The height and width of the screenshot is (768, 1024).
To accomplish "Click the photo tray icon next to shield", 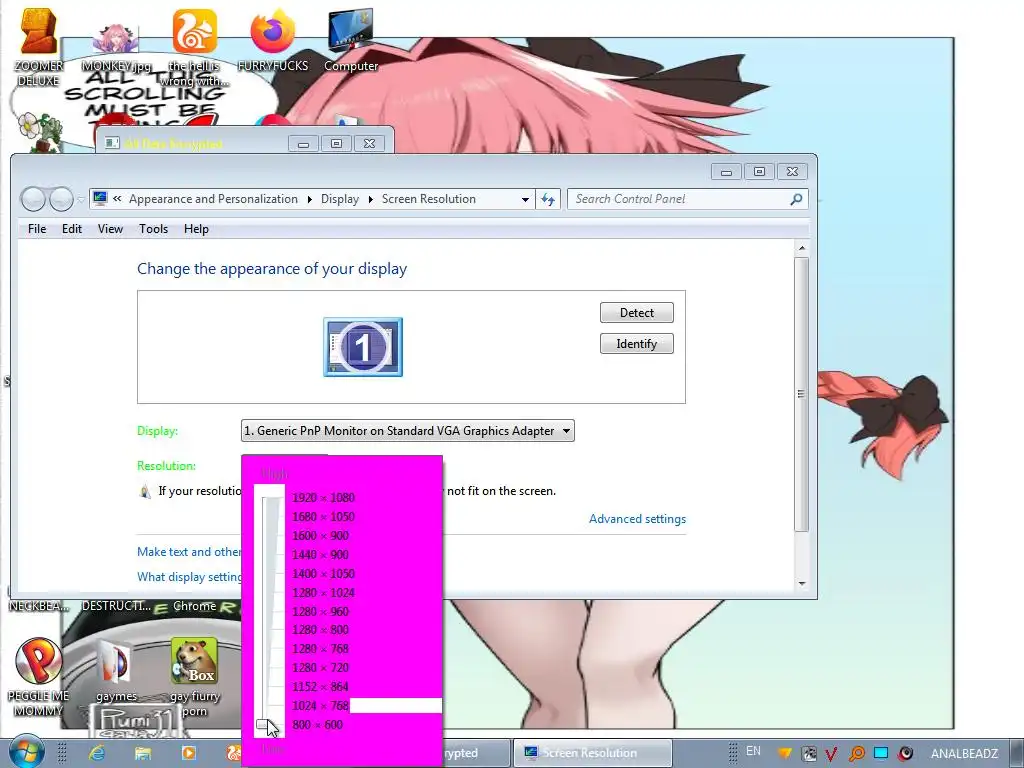I will click(x=808, y=754).
